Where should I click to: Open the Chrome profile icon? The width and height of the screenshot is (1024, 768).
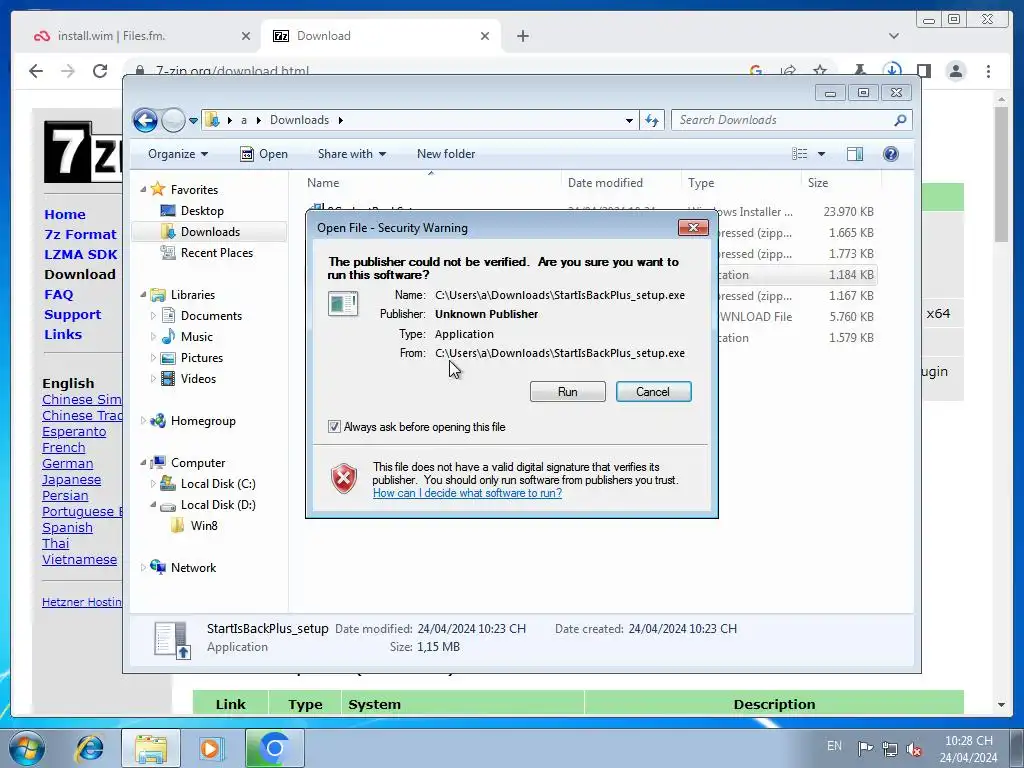[x=955, y=71]
